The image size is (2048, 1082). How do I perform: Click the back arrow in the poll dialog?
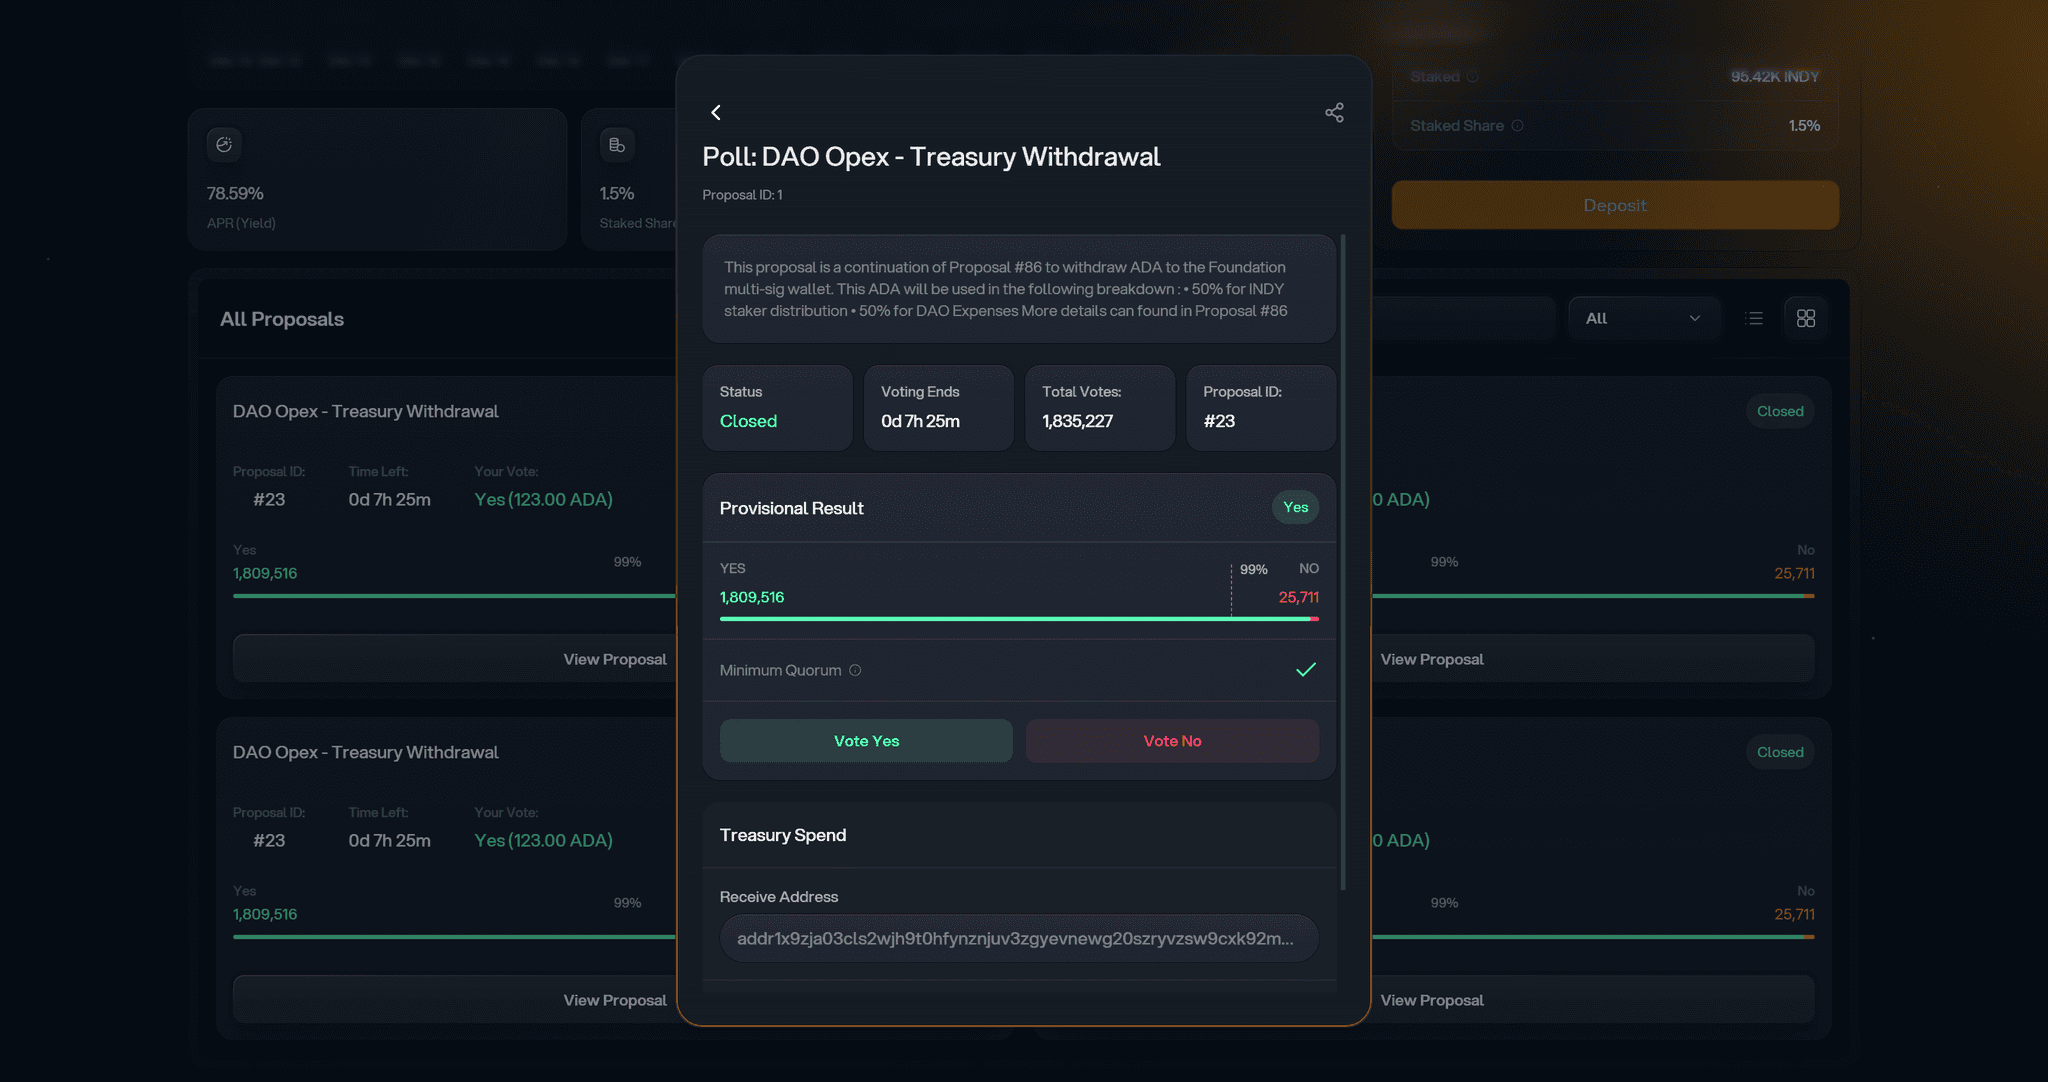point(716,113)
